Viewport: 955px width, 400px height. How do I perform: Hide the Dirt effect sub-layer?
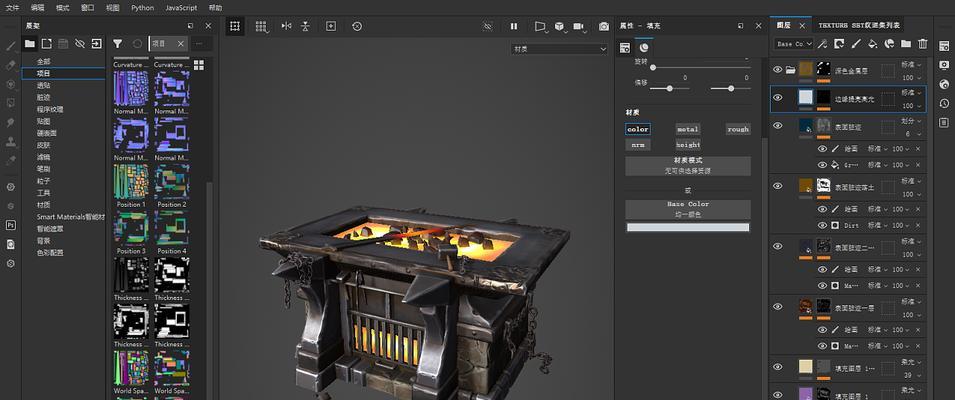pos(822,225)
